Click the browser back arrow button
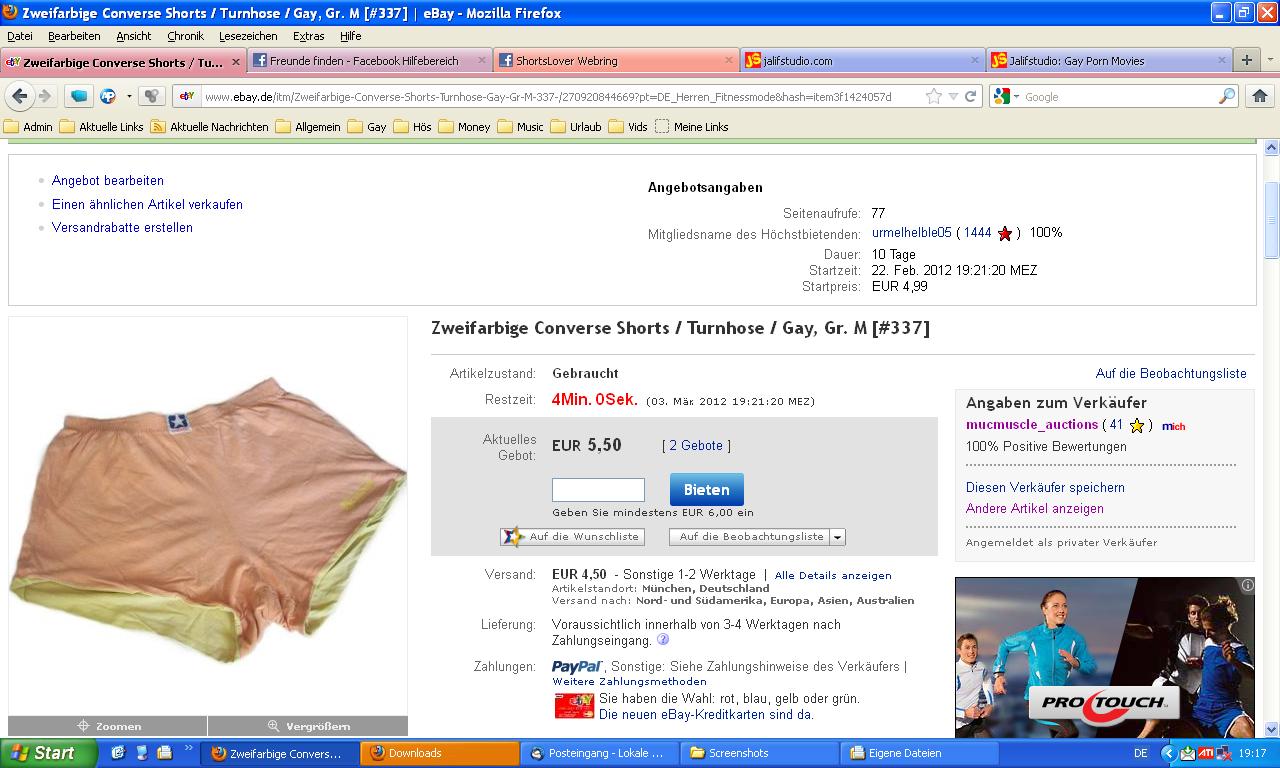 [19, 96]
